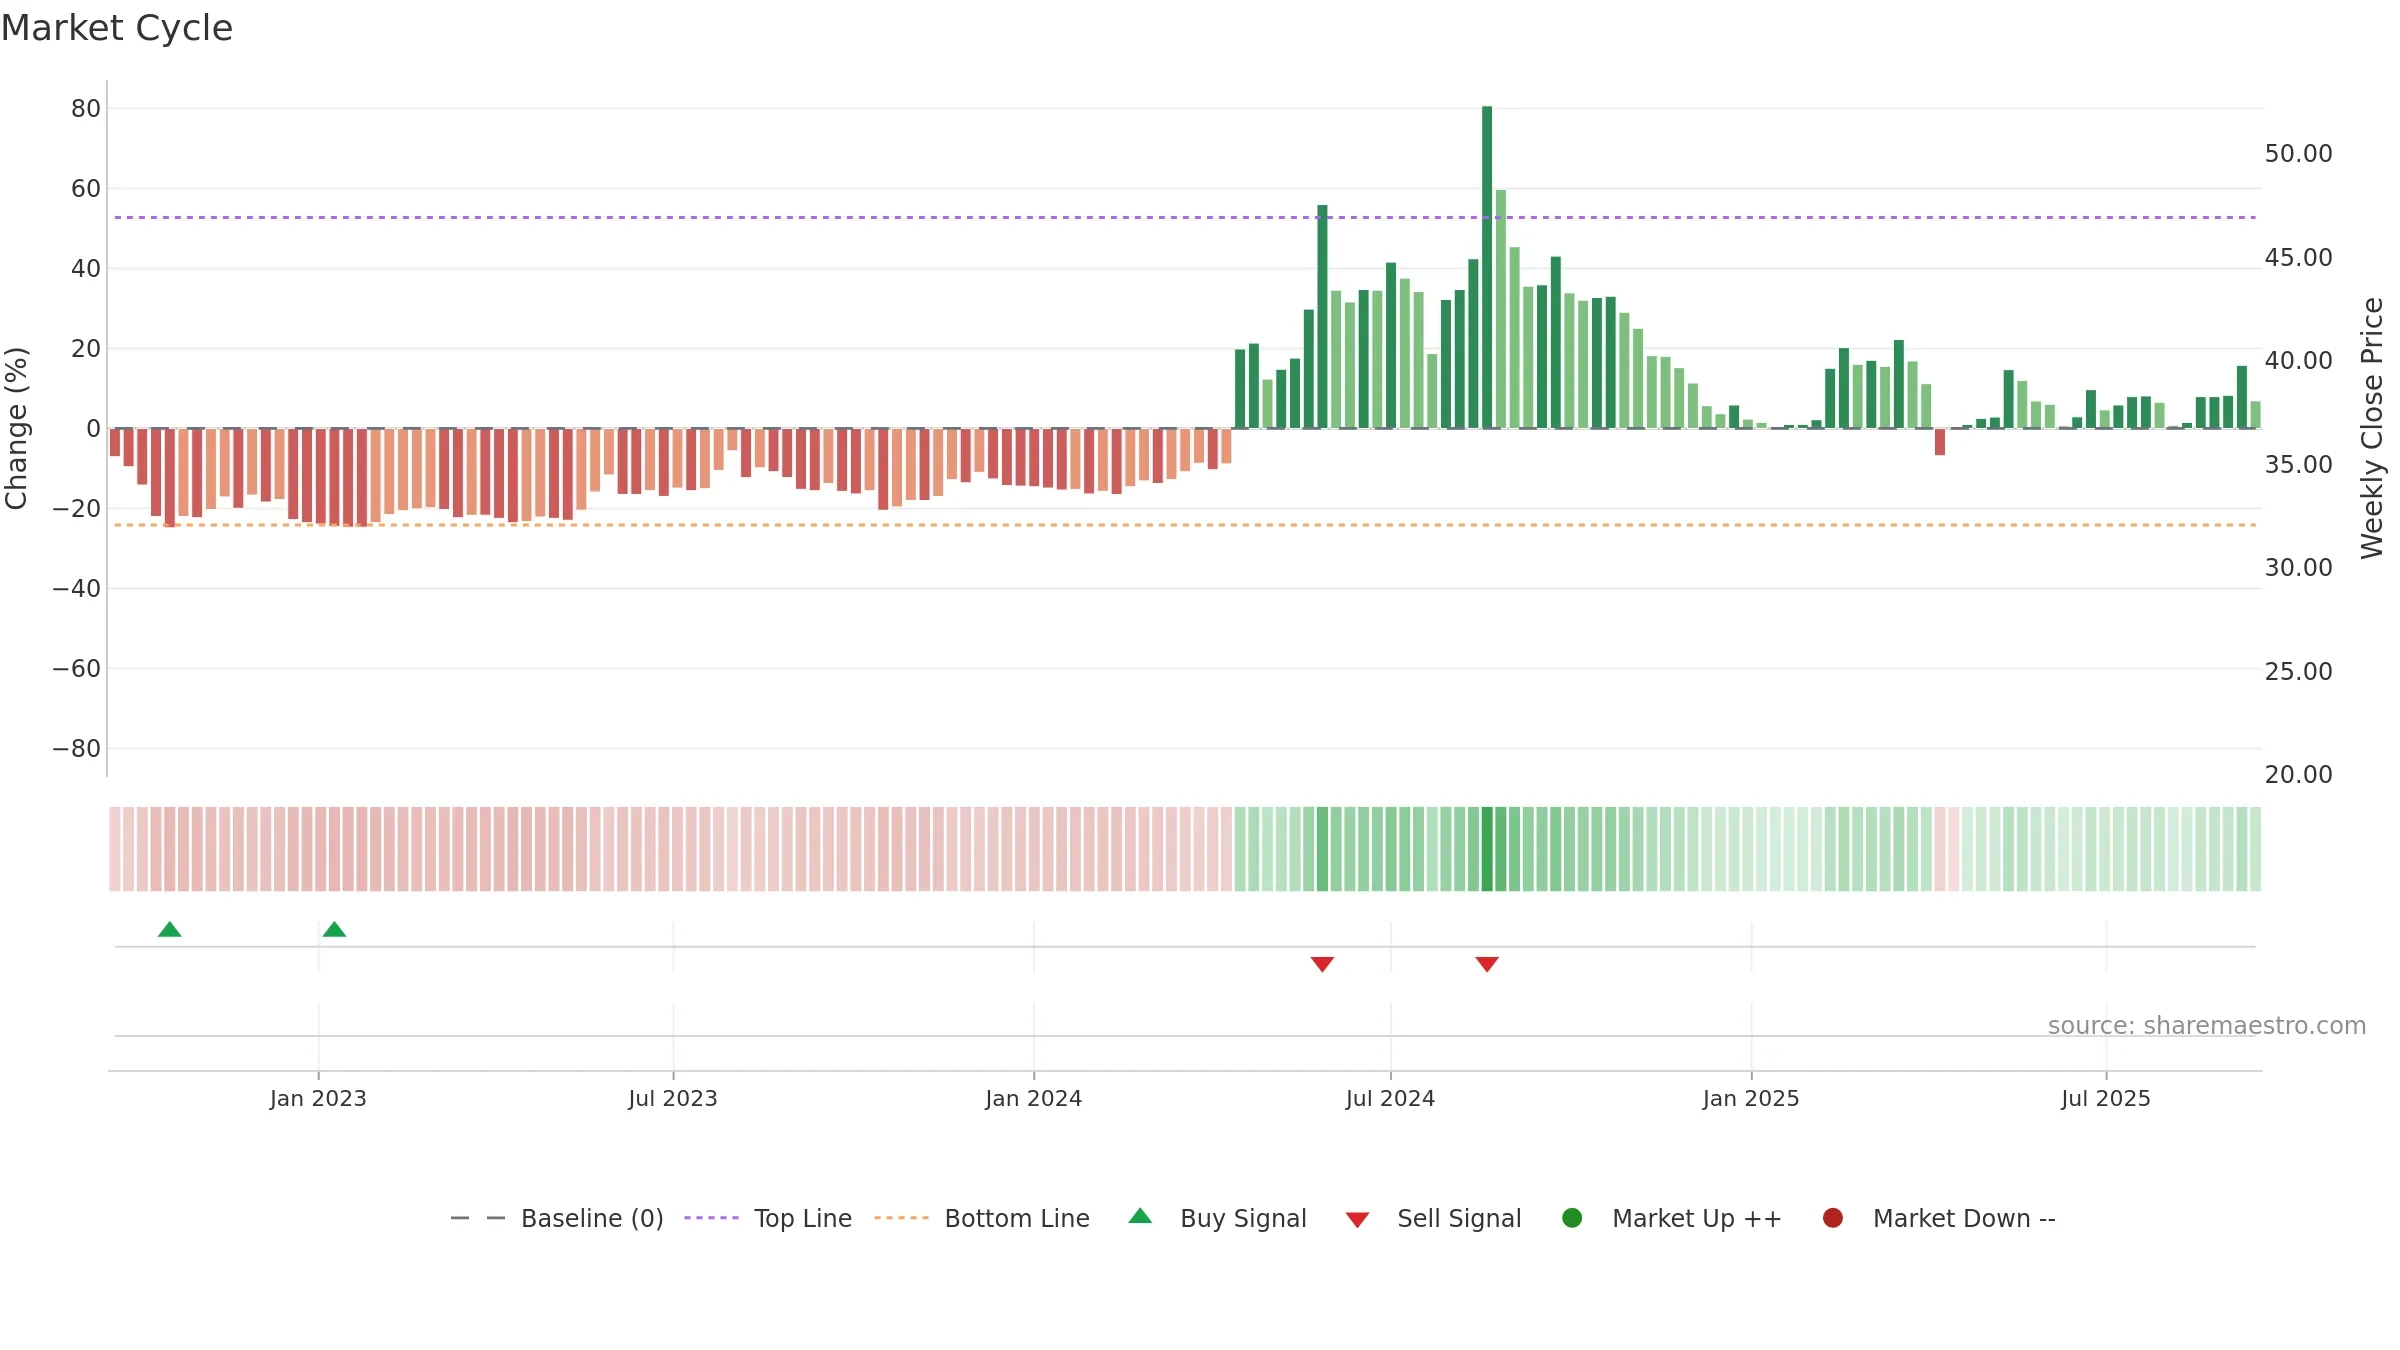Click the Weekly Close Price axis title
Viewport: 2400px width, 1350px height.
pyautogui.click(x=2372, y=428)
